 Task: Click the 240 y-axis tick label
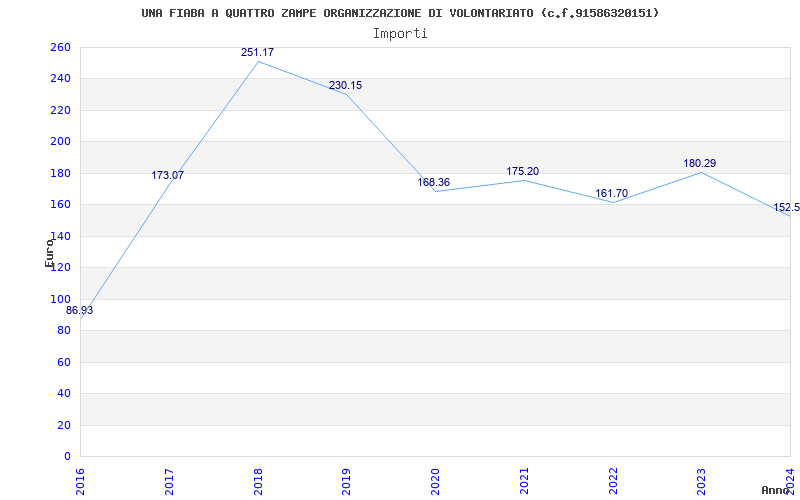[60, 79]
